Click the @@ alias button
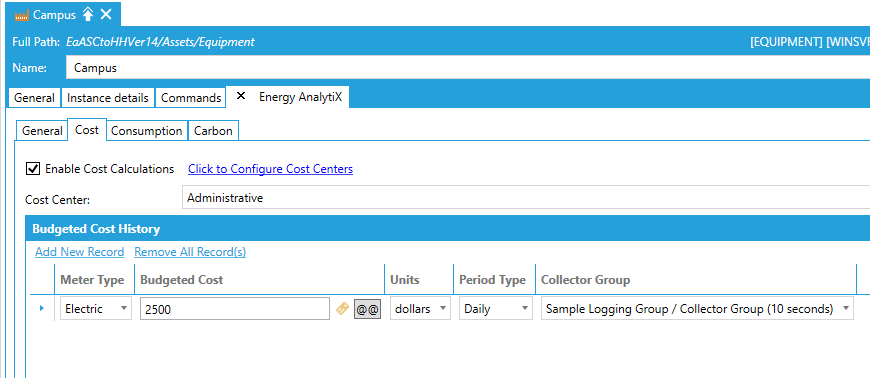The width and height of the screenshot is (870, 378). point(367,309)
